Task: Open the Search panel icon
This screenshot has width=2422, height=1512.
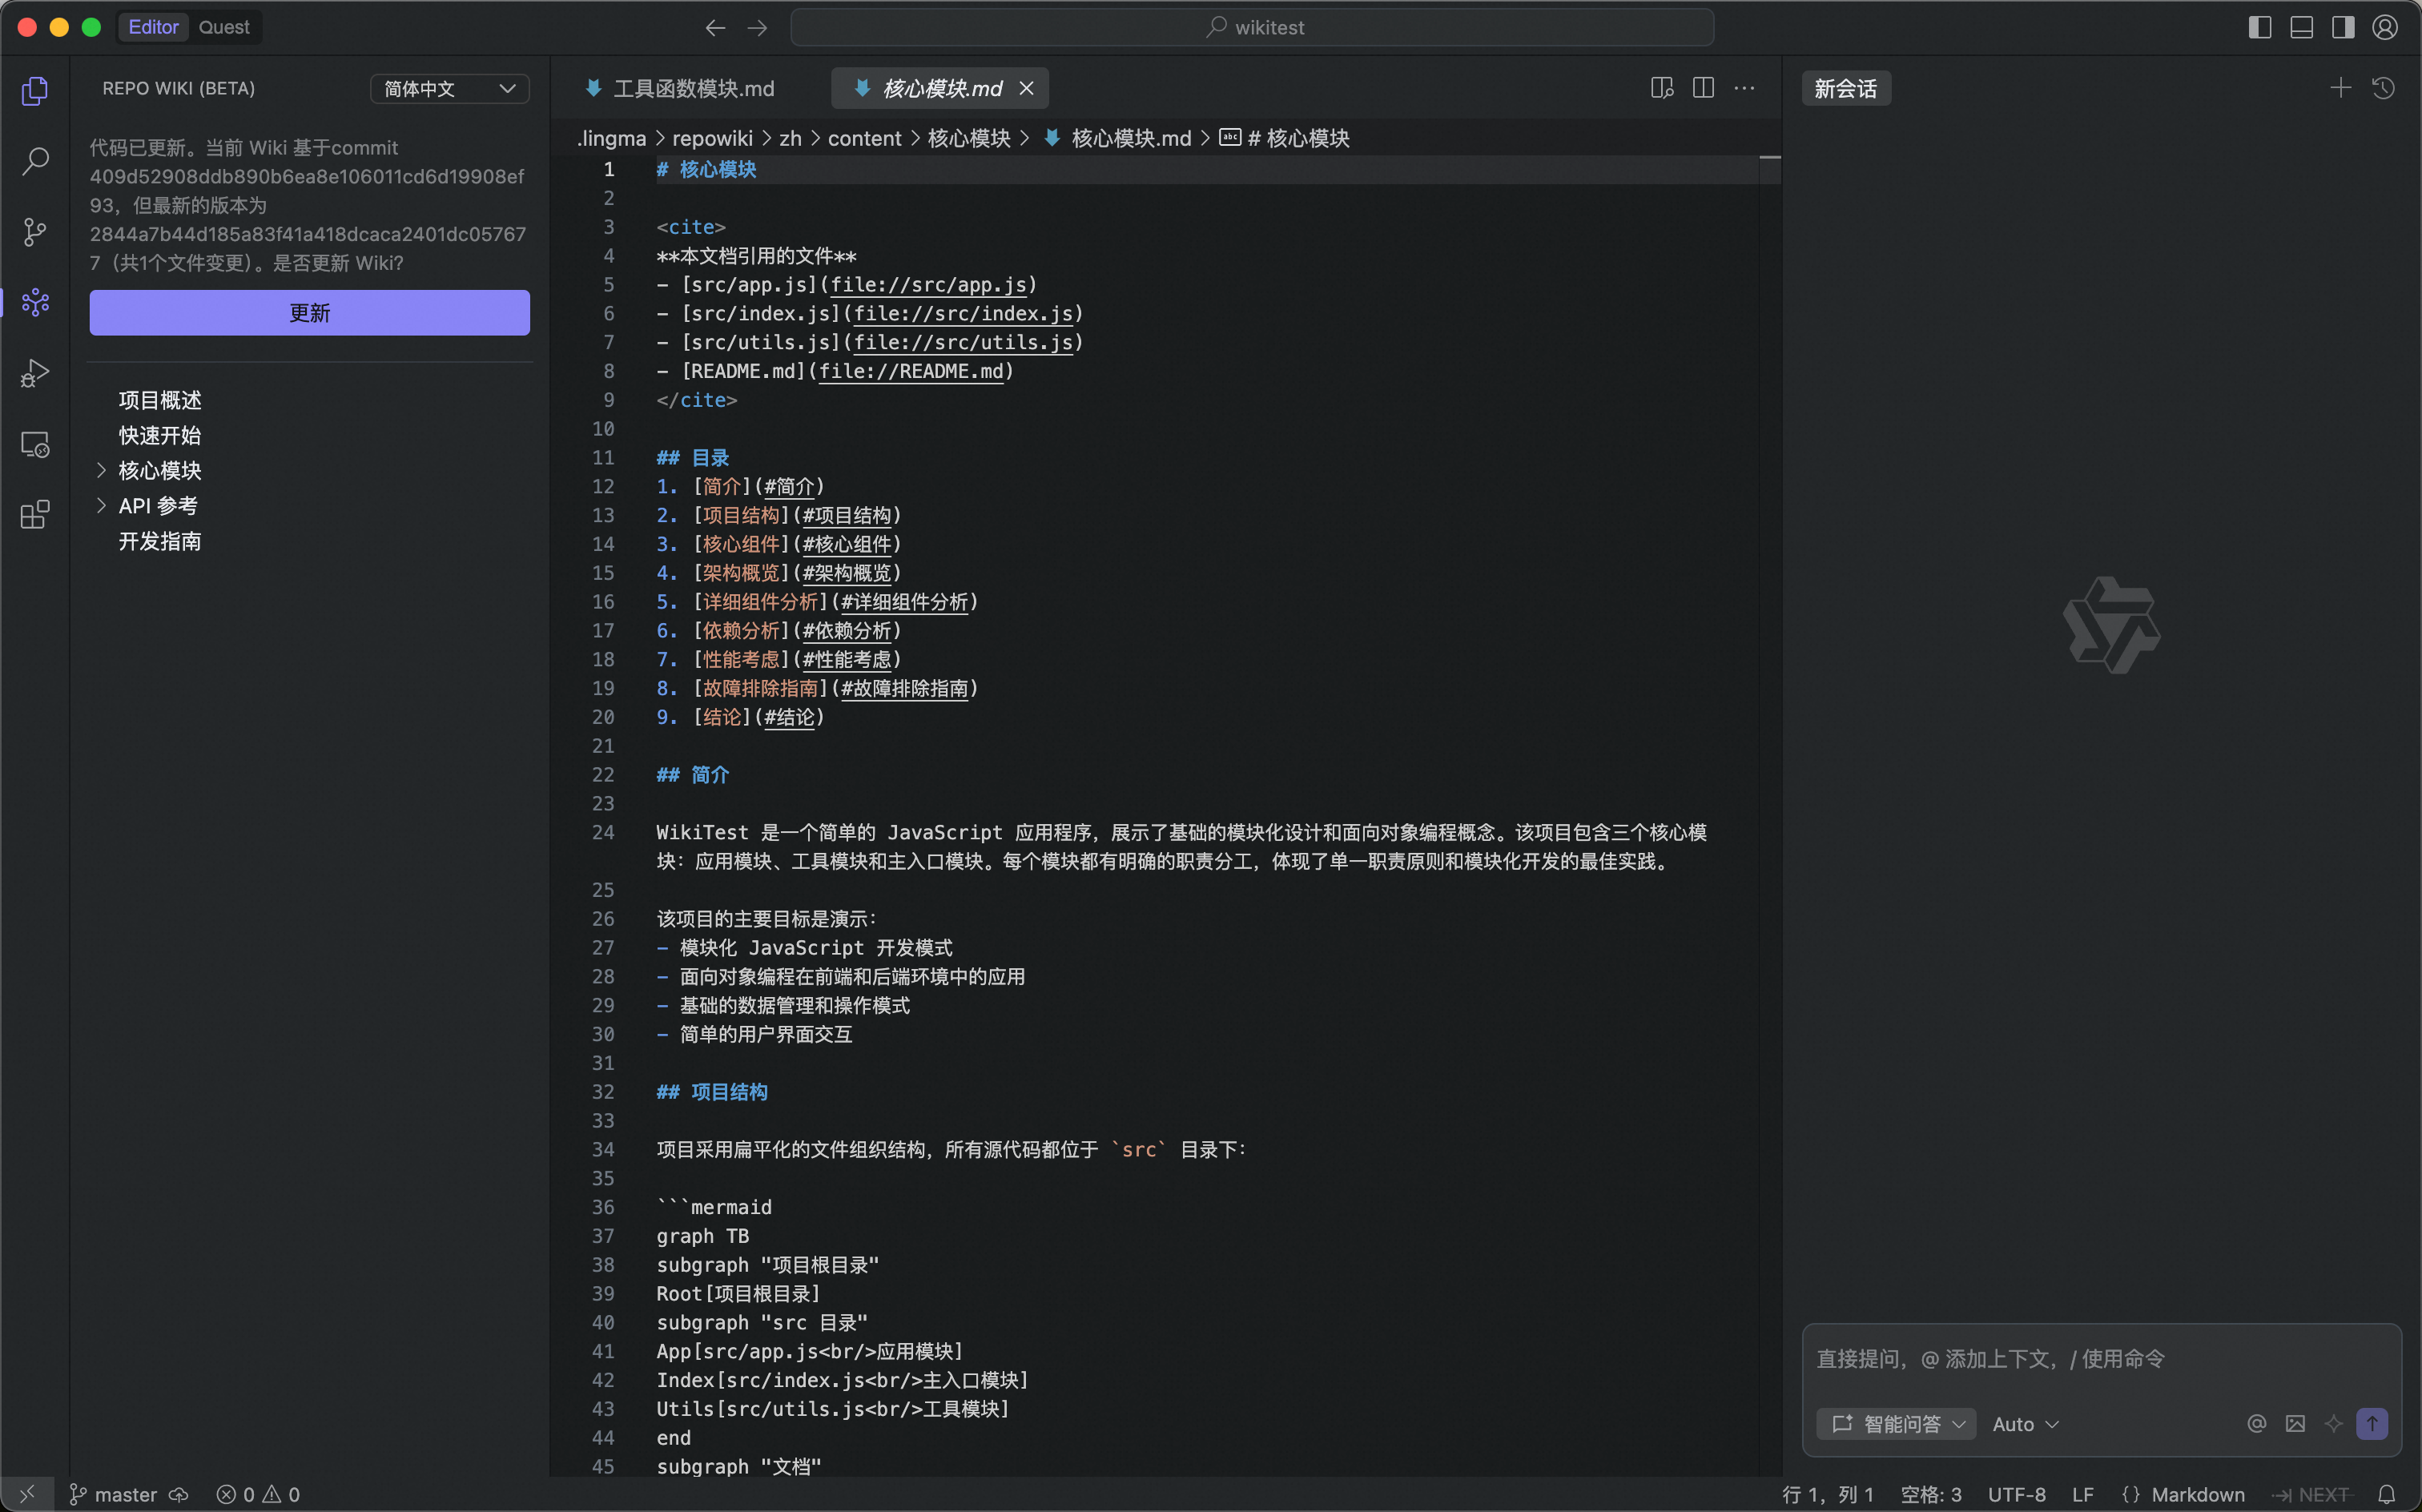Action: coord(35,161)
